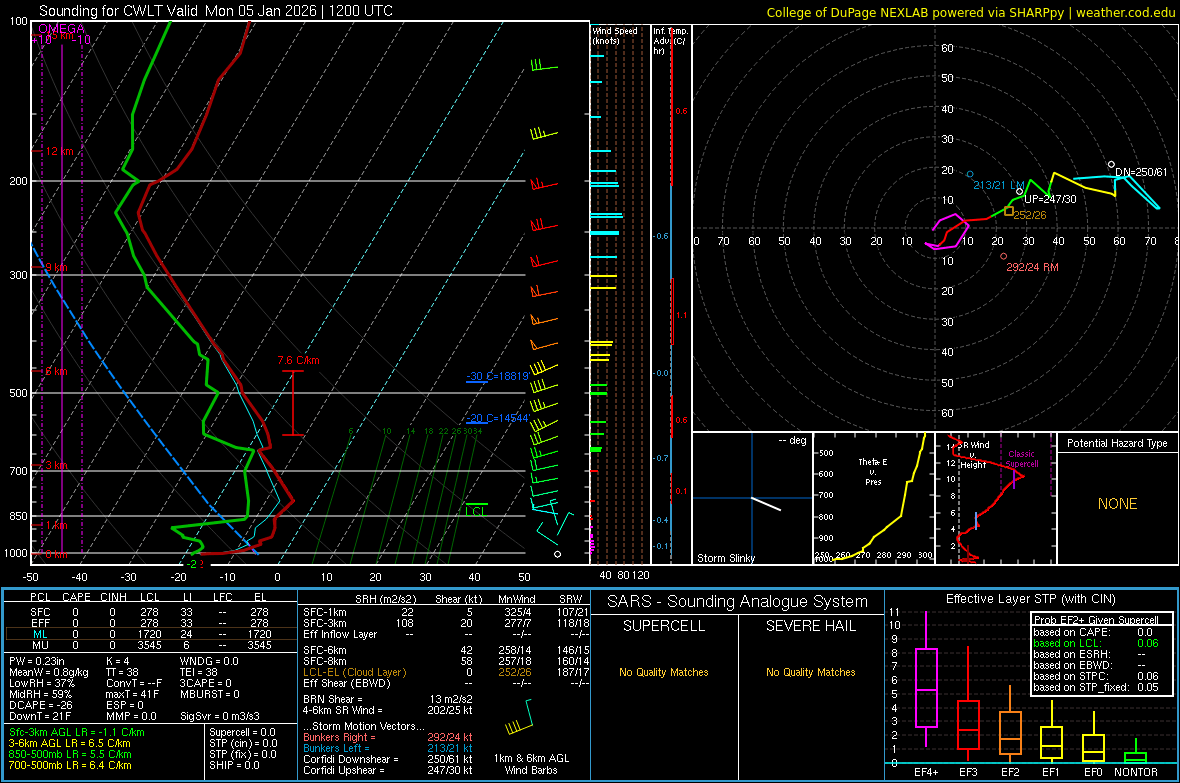This screenshot has width=1180, height=783.
Task: Click the WNDG = 0.0 value
Action: click(209, 661)
